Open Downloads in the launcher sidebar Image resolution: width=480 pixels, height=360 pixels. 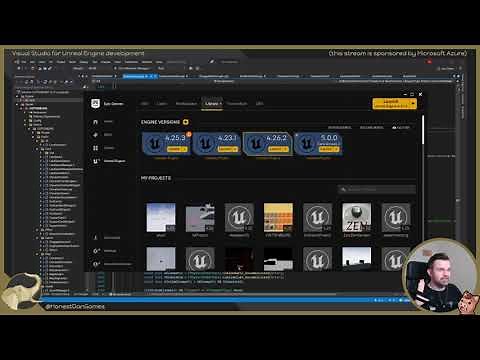coord(107,238)
